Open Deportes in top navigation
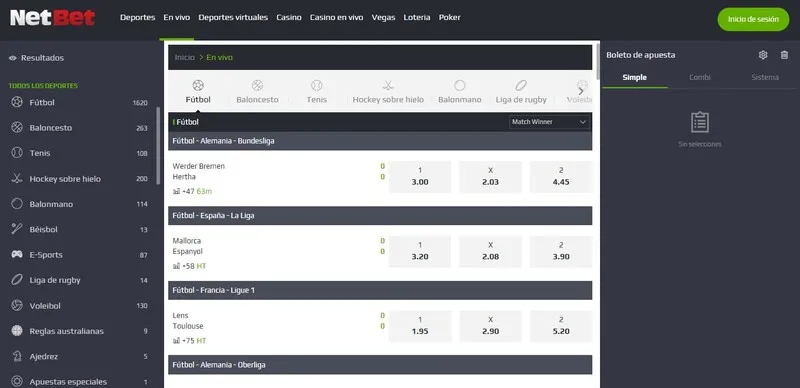This screenshot has width=800, height=388. click(x=137, y=17)
